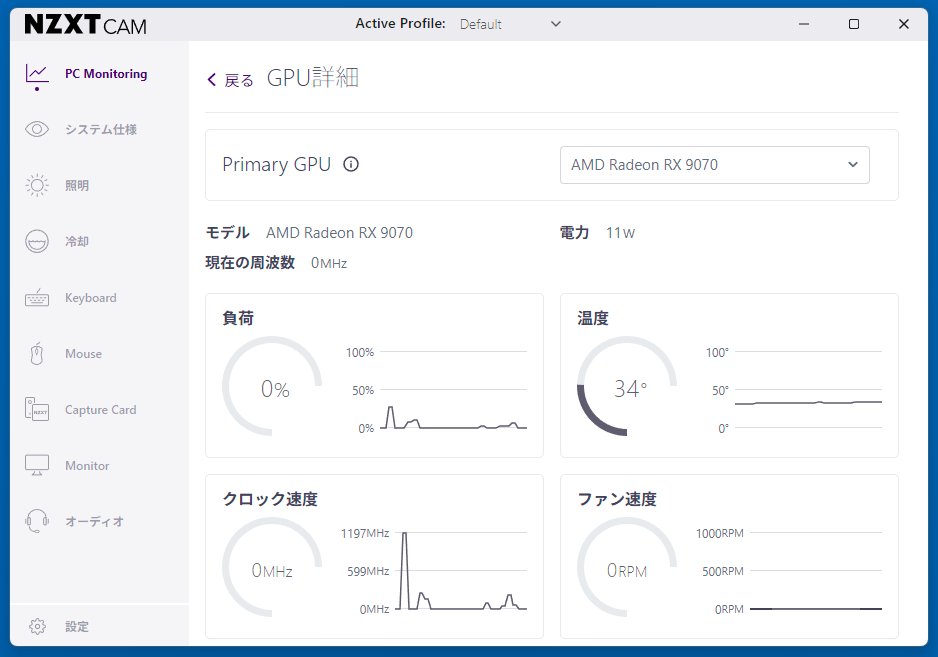Click the モデル AMD Radeon RX 9070 value
938x657 pixels.
[x=339, y=232]
